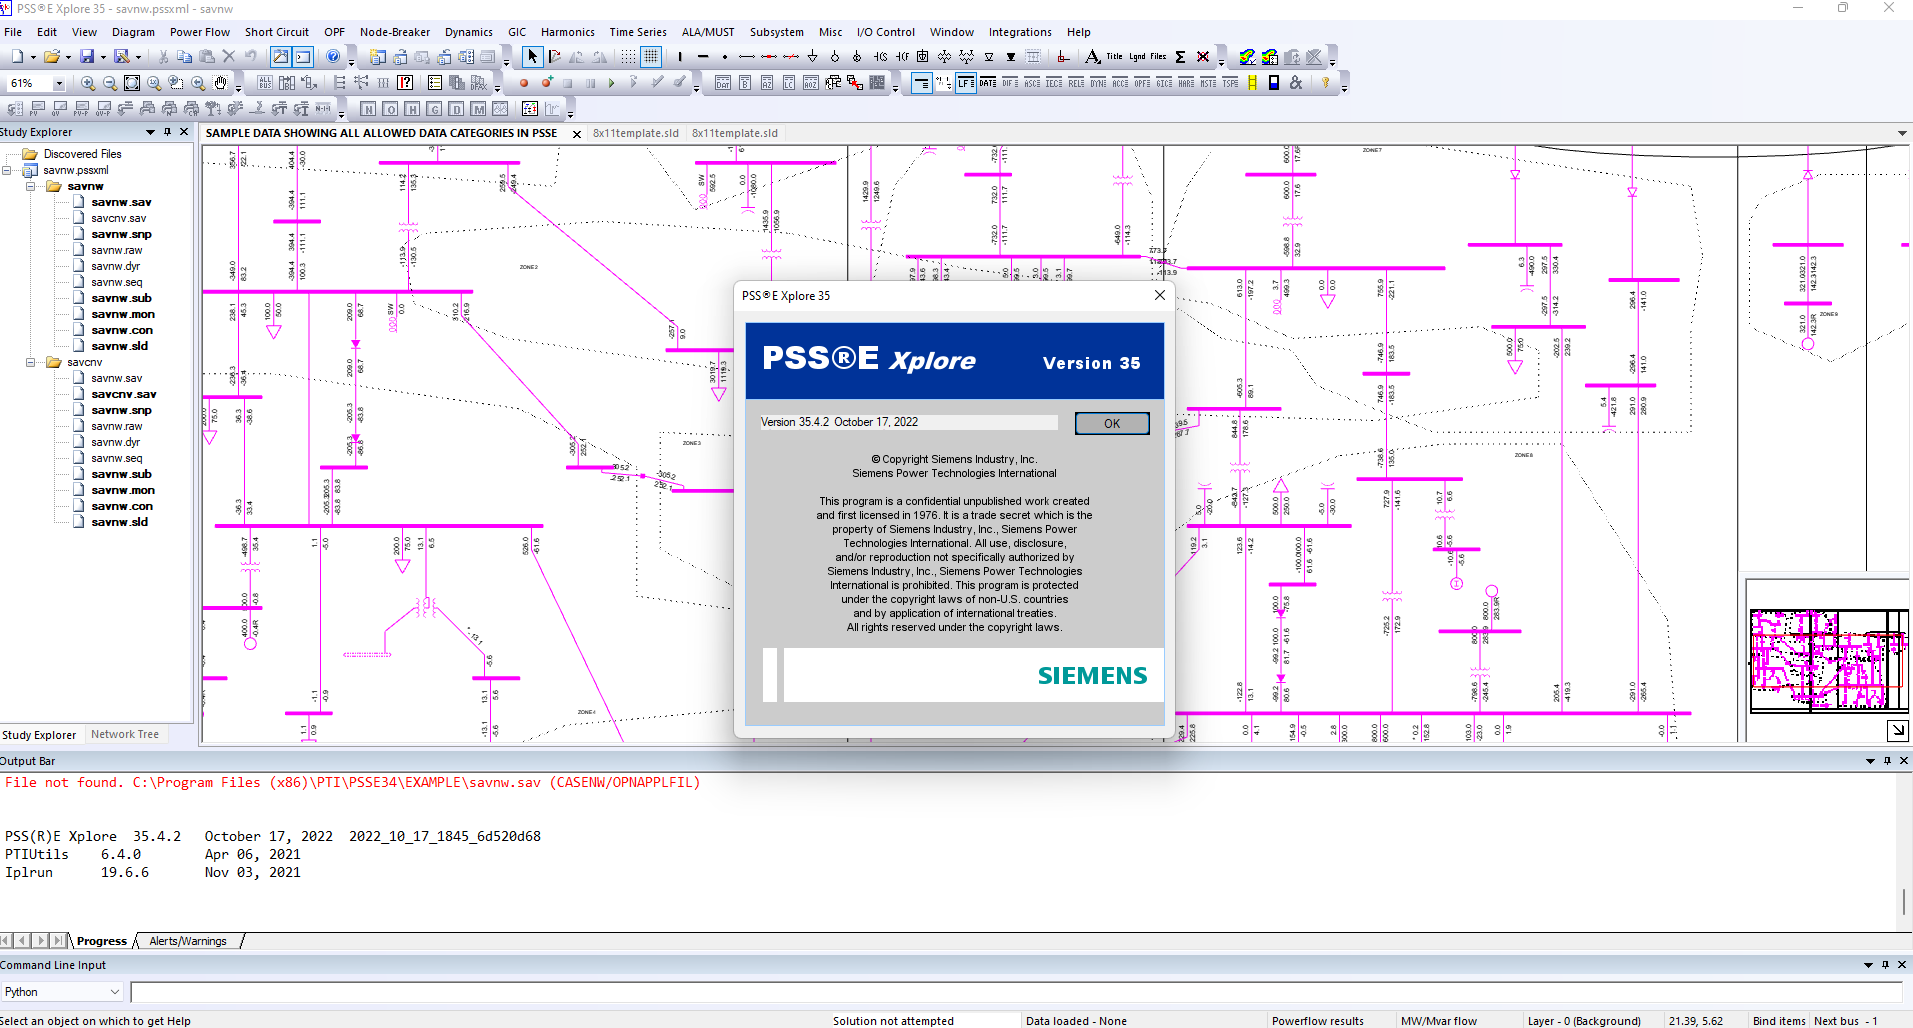Select savnw.sav in the savnw folder
The width and height of the screenshot is (1913, 1028).
pyautogui.click(x=121, y=202)
